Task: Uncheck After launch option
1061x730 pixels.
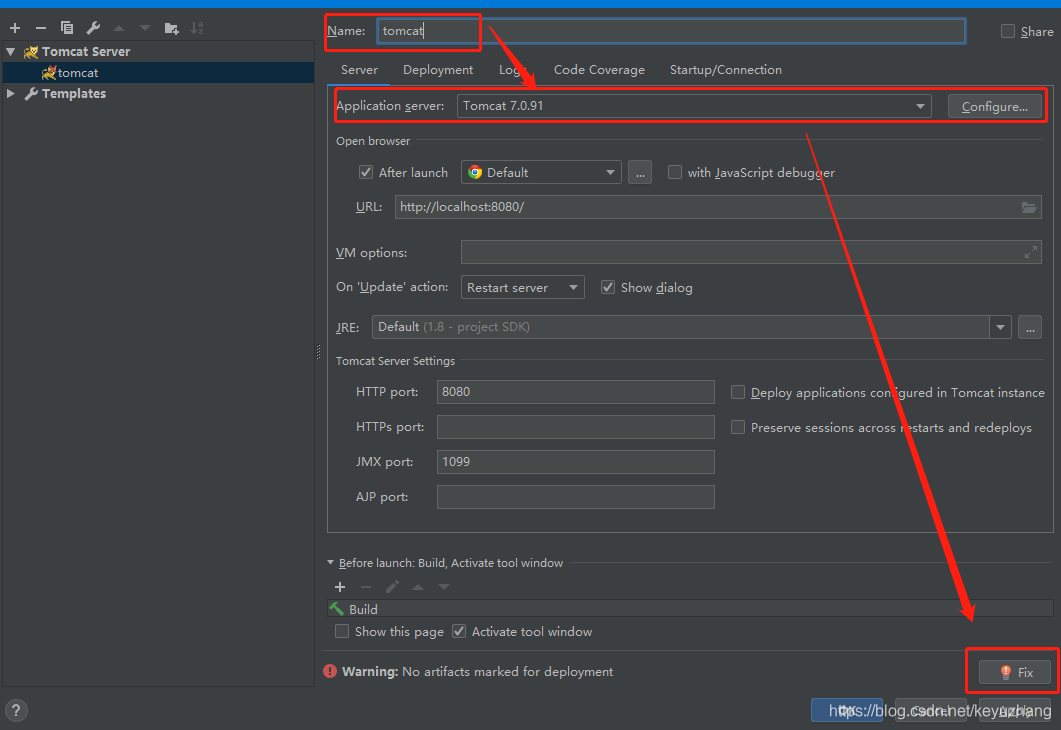Action: 366,173
